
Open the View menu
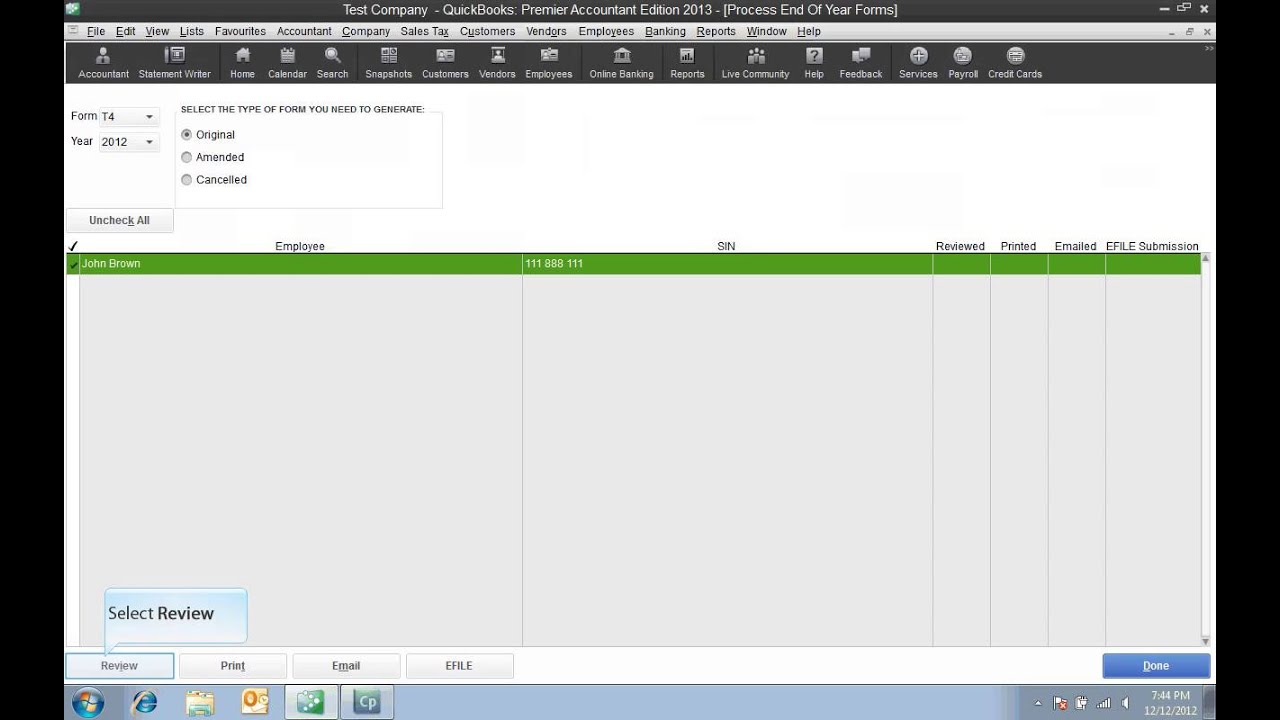pyautogui.click(x=157, y=31)
